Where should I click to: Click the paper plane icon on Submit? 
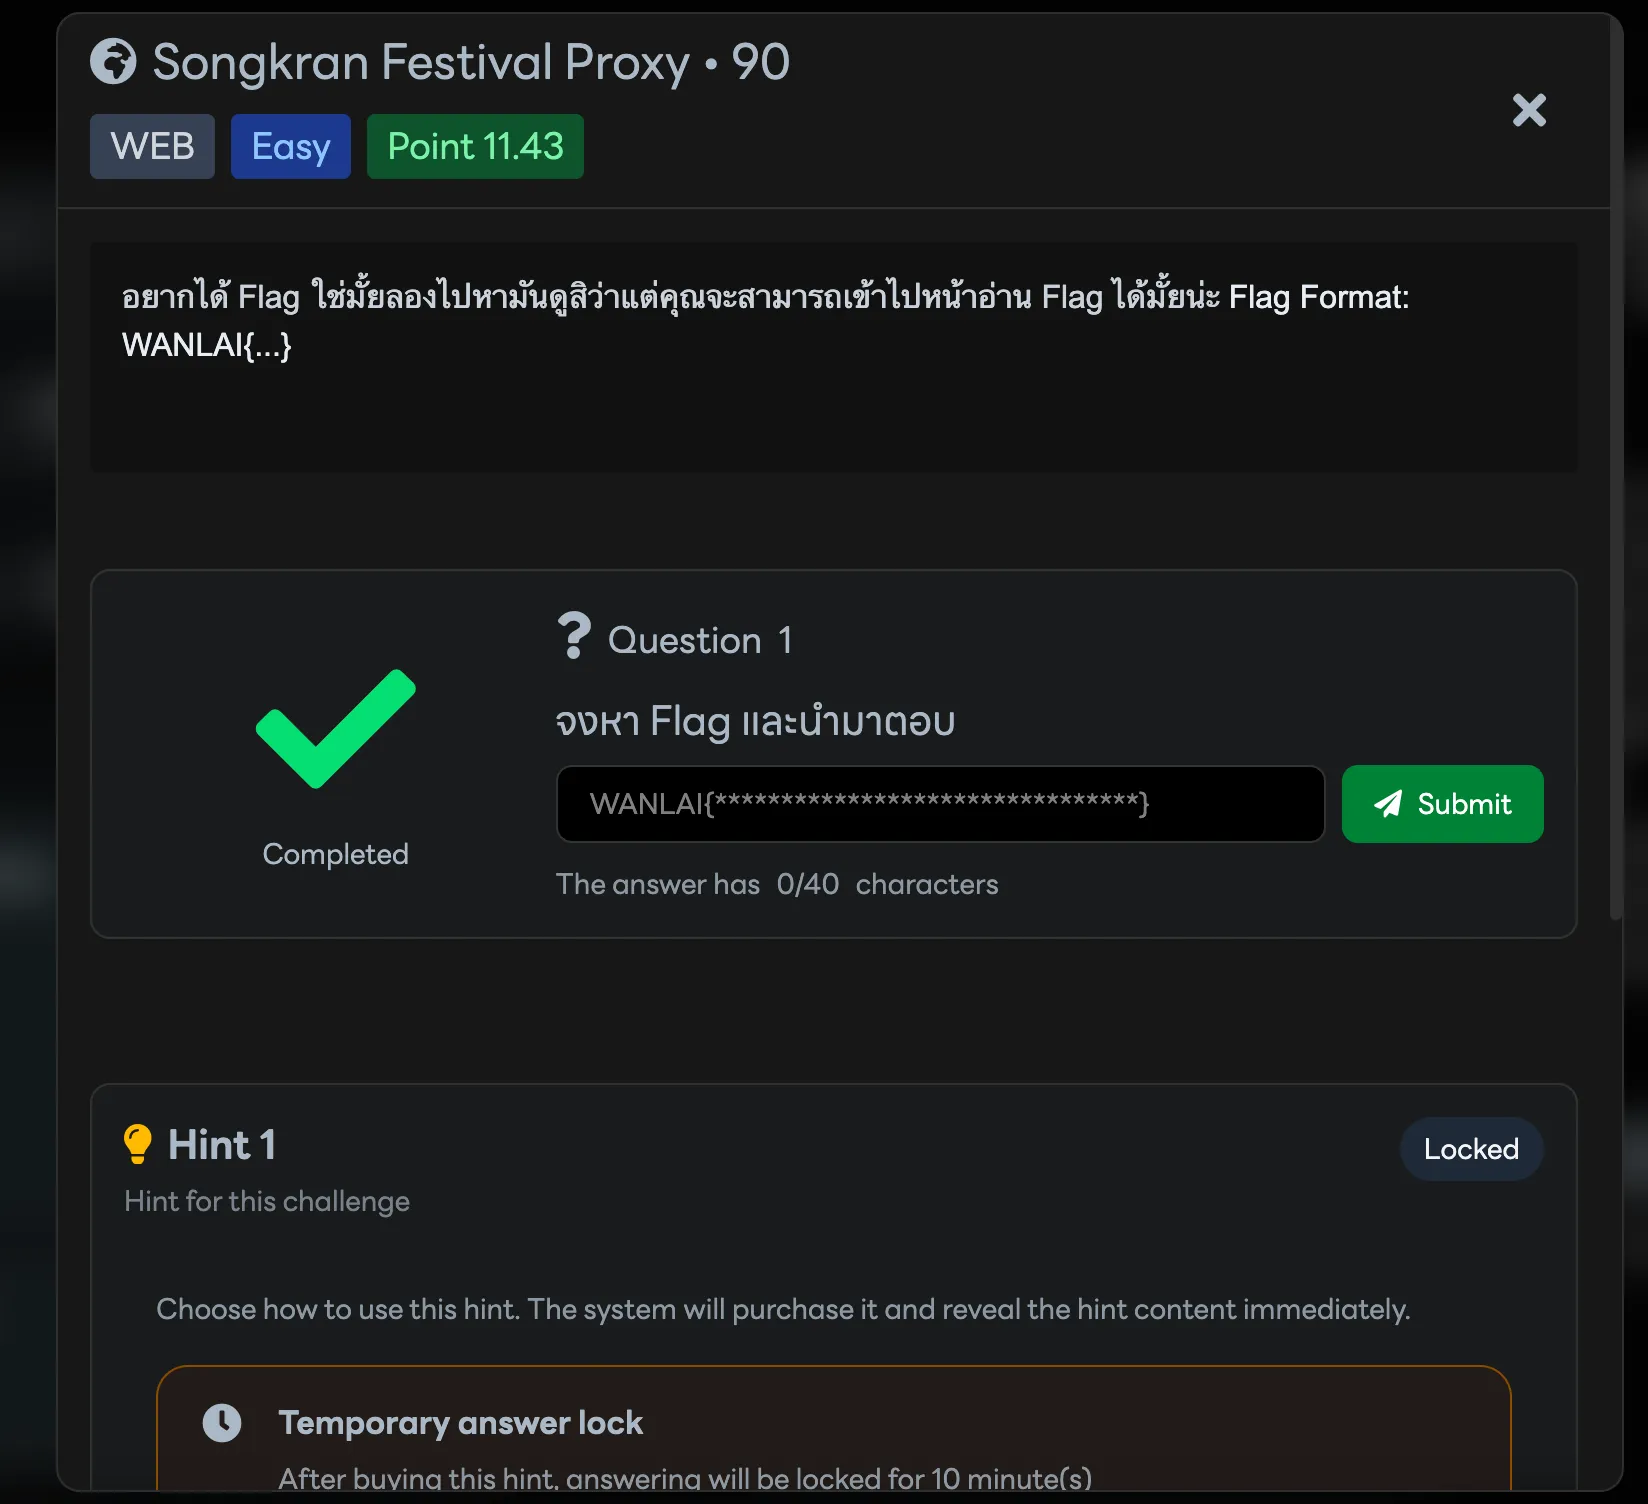pyautogui.click(x=1388, y=804)
